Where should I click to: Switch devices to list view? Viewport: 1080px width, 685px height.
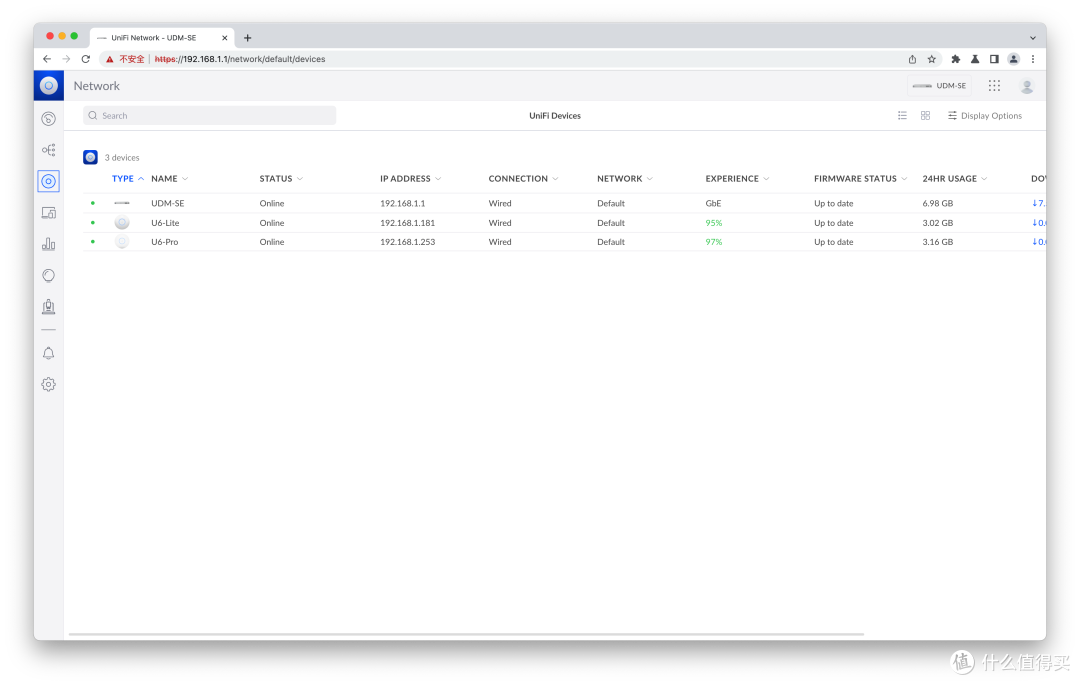pos(902,115)
